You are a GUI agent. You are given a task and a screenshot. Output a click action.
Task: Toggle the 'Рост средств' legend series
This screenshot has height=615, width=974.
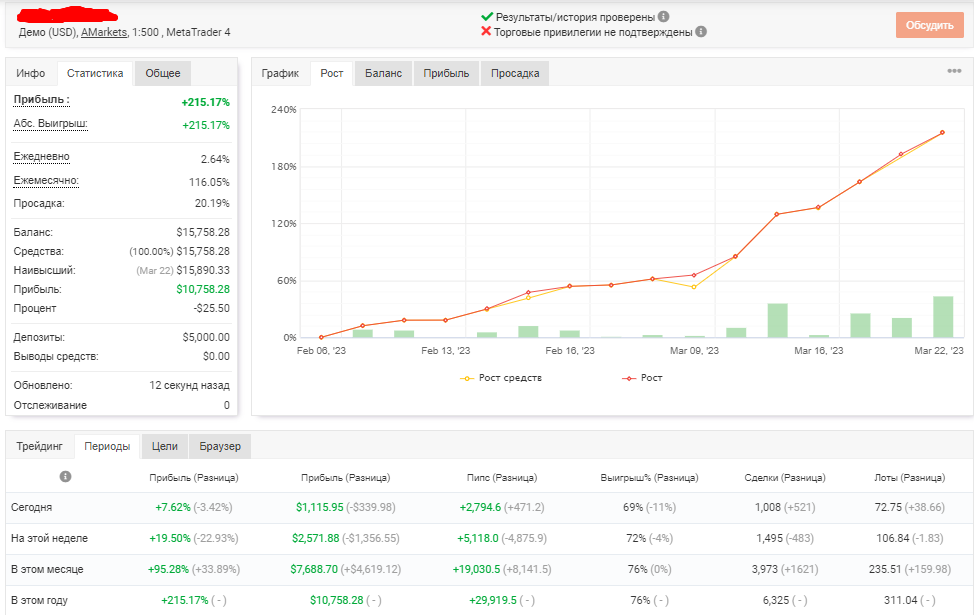(501, 378)
